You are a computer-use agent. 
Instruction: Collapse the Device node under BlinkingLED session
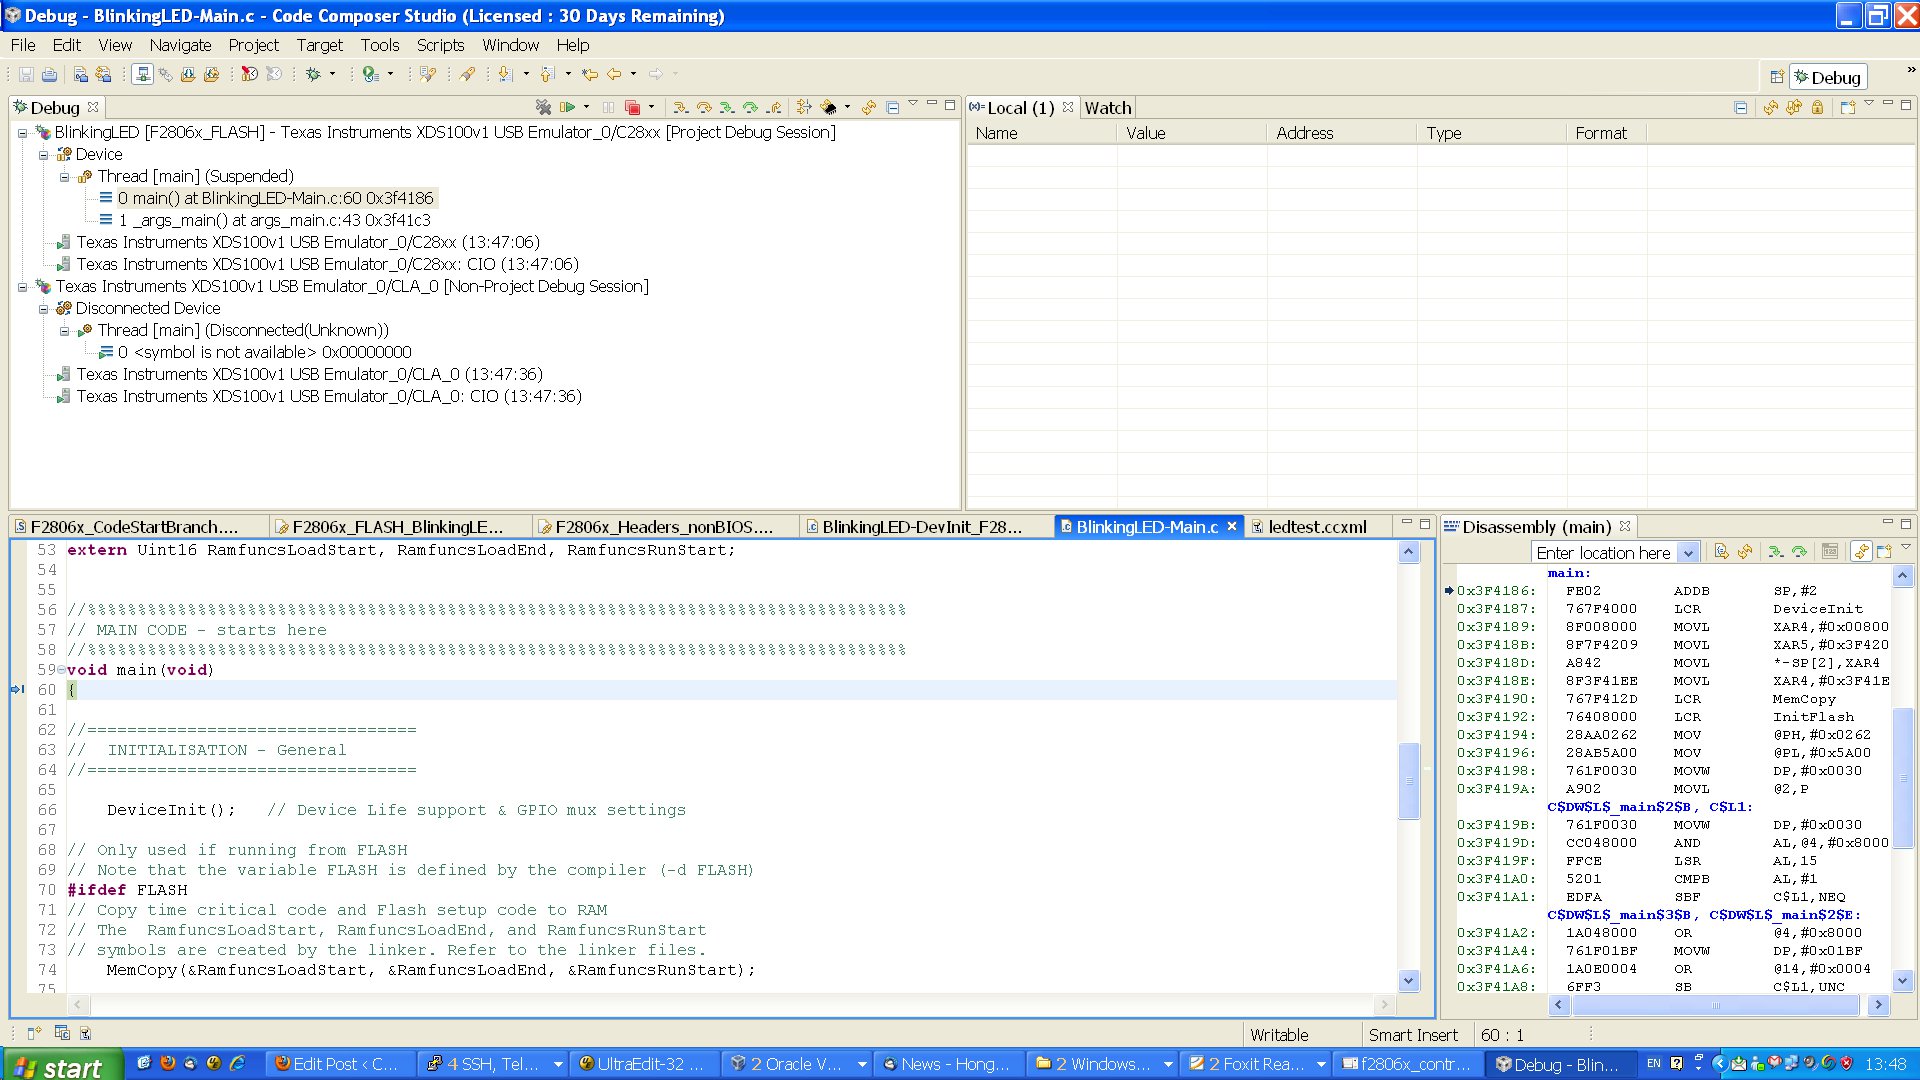coord(44,154)
